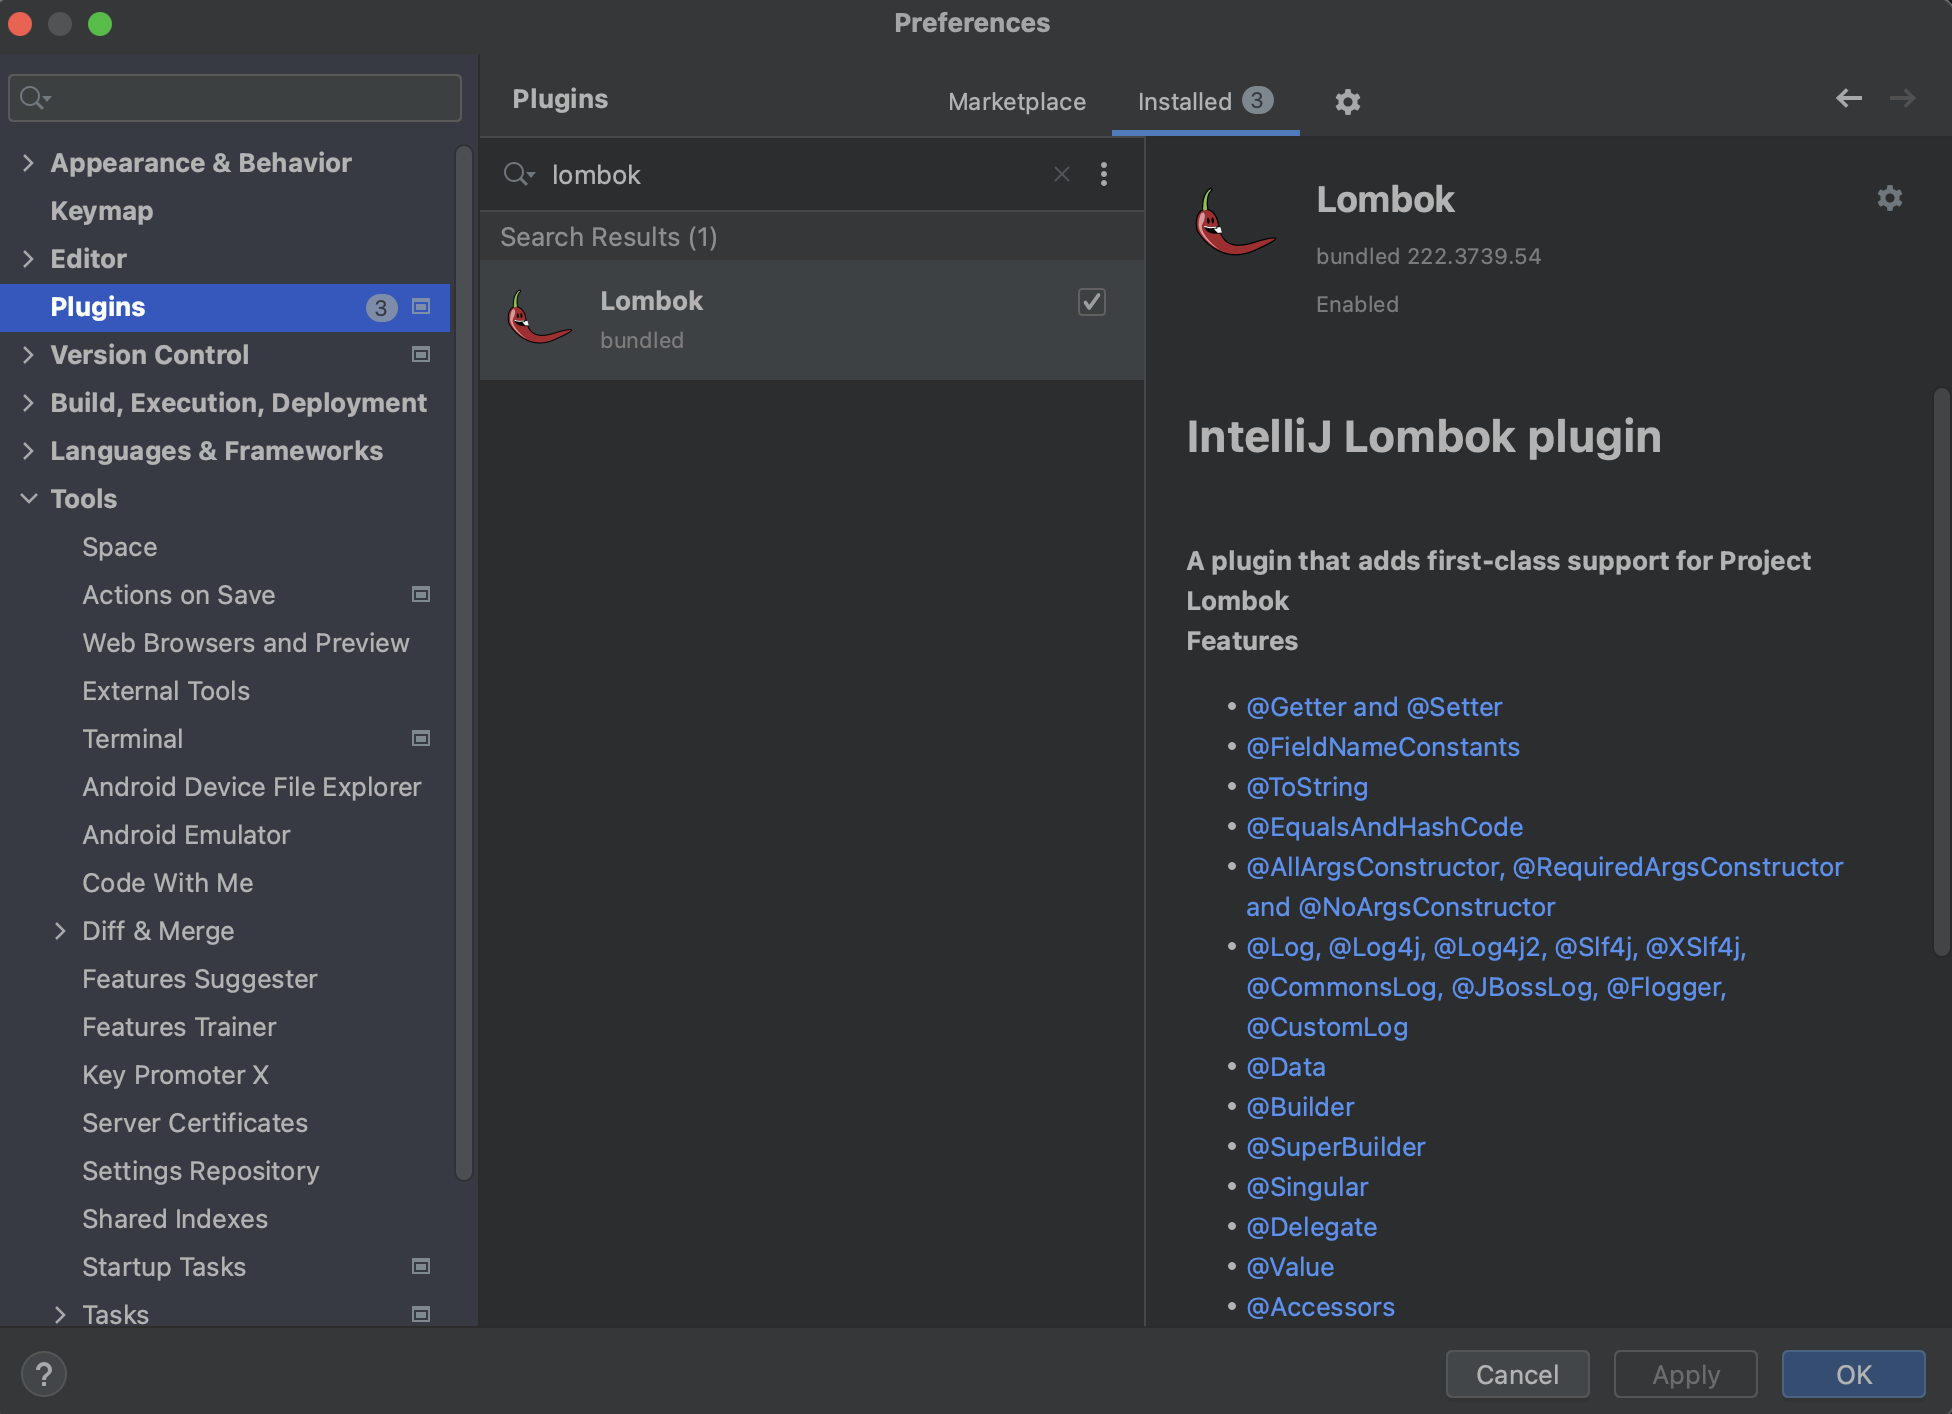Click the Lombok chili pepper icon in results
The image size is (1952, 1414).
tap(539, 319)
